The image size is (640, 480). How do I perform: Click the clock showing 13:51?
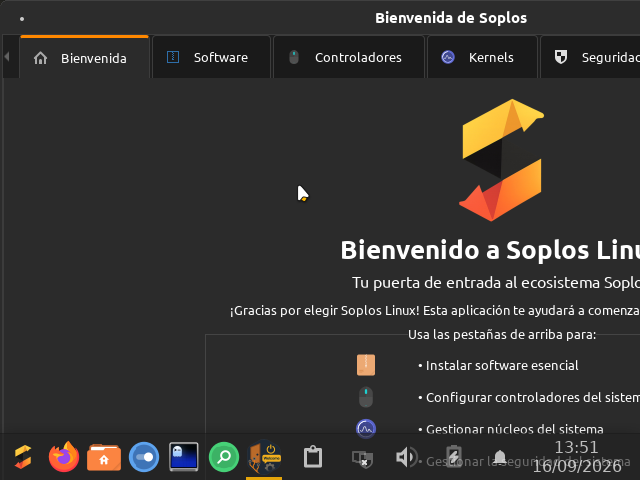(x=577, y=457)
